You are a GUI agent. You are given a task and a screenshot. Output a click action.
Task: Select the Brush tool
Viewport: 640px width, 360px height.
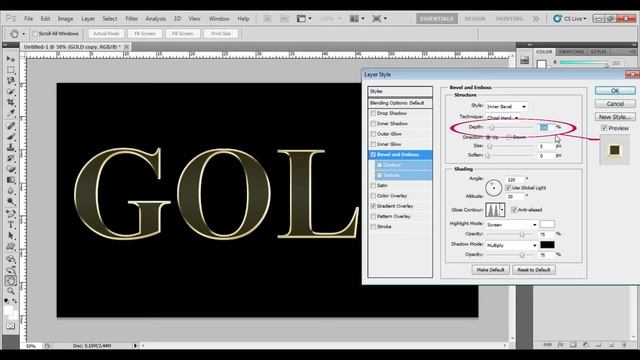11,137
